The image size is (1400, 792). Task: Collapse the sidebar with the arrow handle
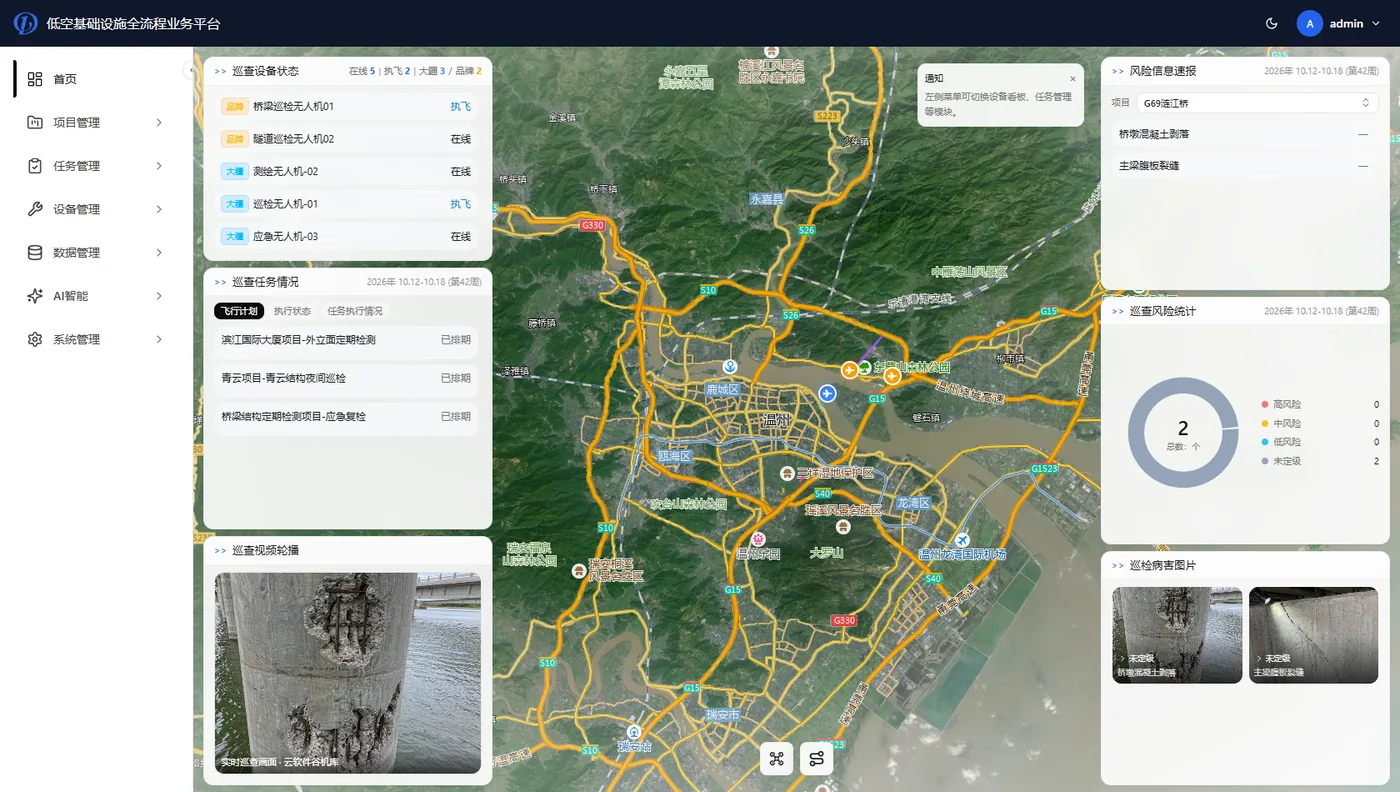coord(190,70)
